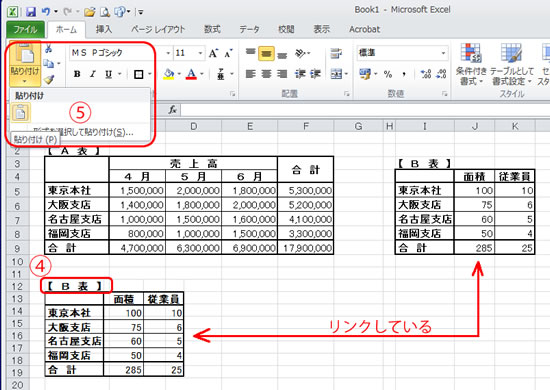Click the Percent Style icon
Viewport: 550px width, 390px height.
click(x=388, y=74)
